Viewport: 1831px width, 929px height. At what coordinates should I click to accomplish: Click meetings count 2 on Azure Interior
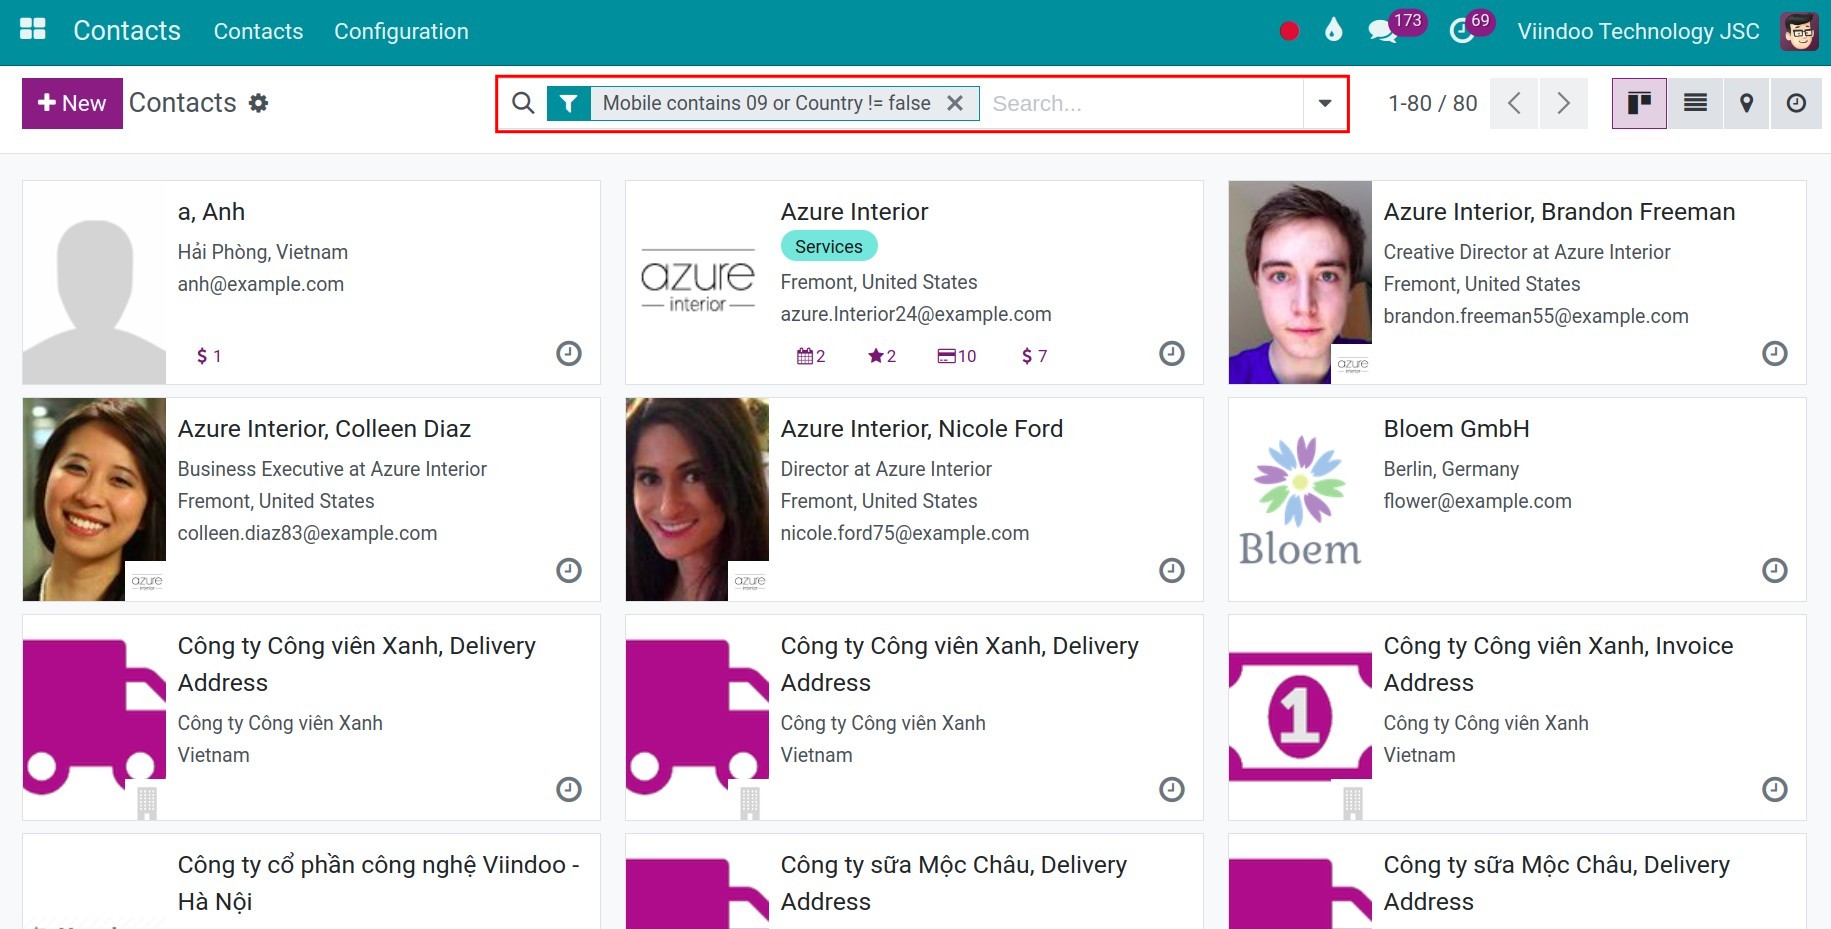pyautogui.click(x=811, y=356)
